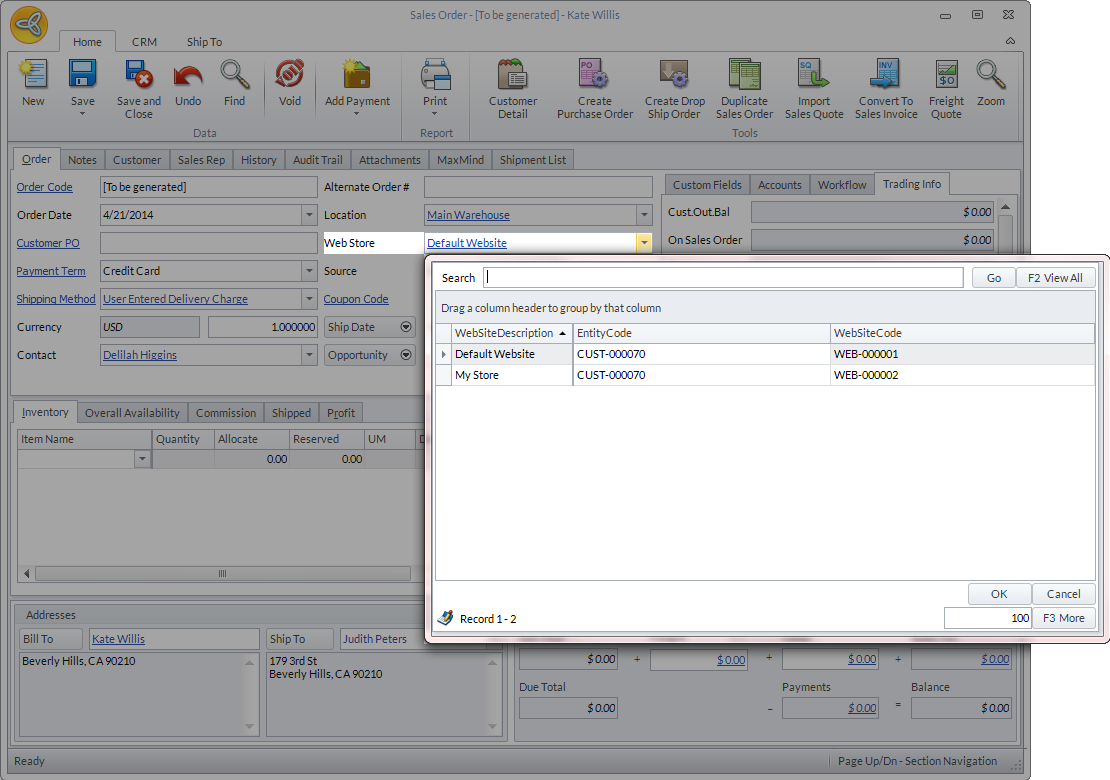Click the Kate Willis Bill To link
The width and height of the screenshot is (1110, 780).
(x=118, y=639)
